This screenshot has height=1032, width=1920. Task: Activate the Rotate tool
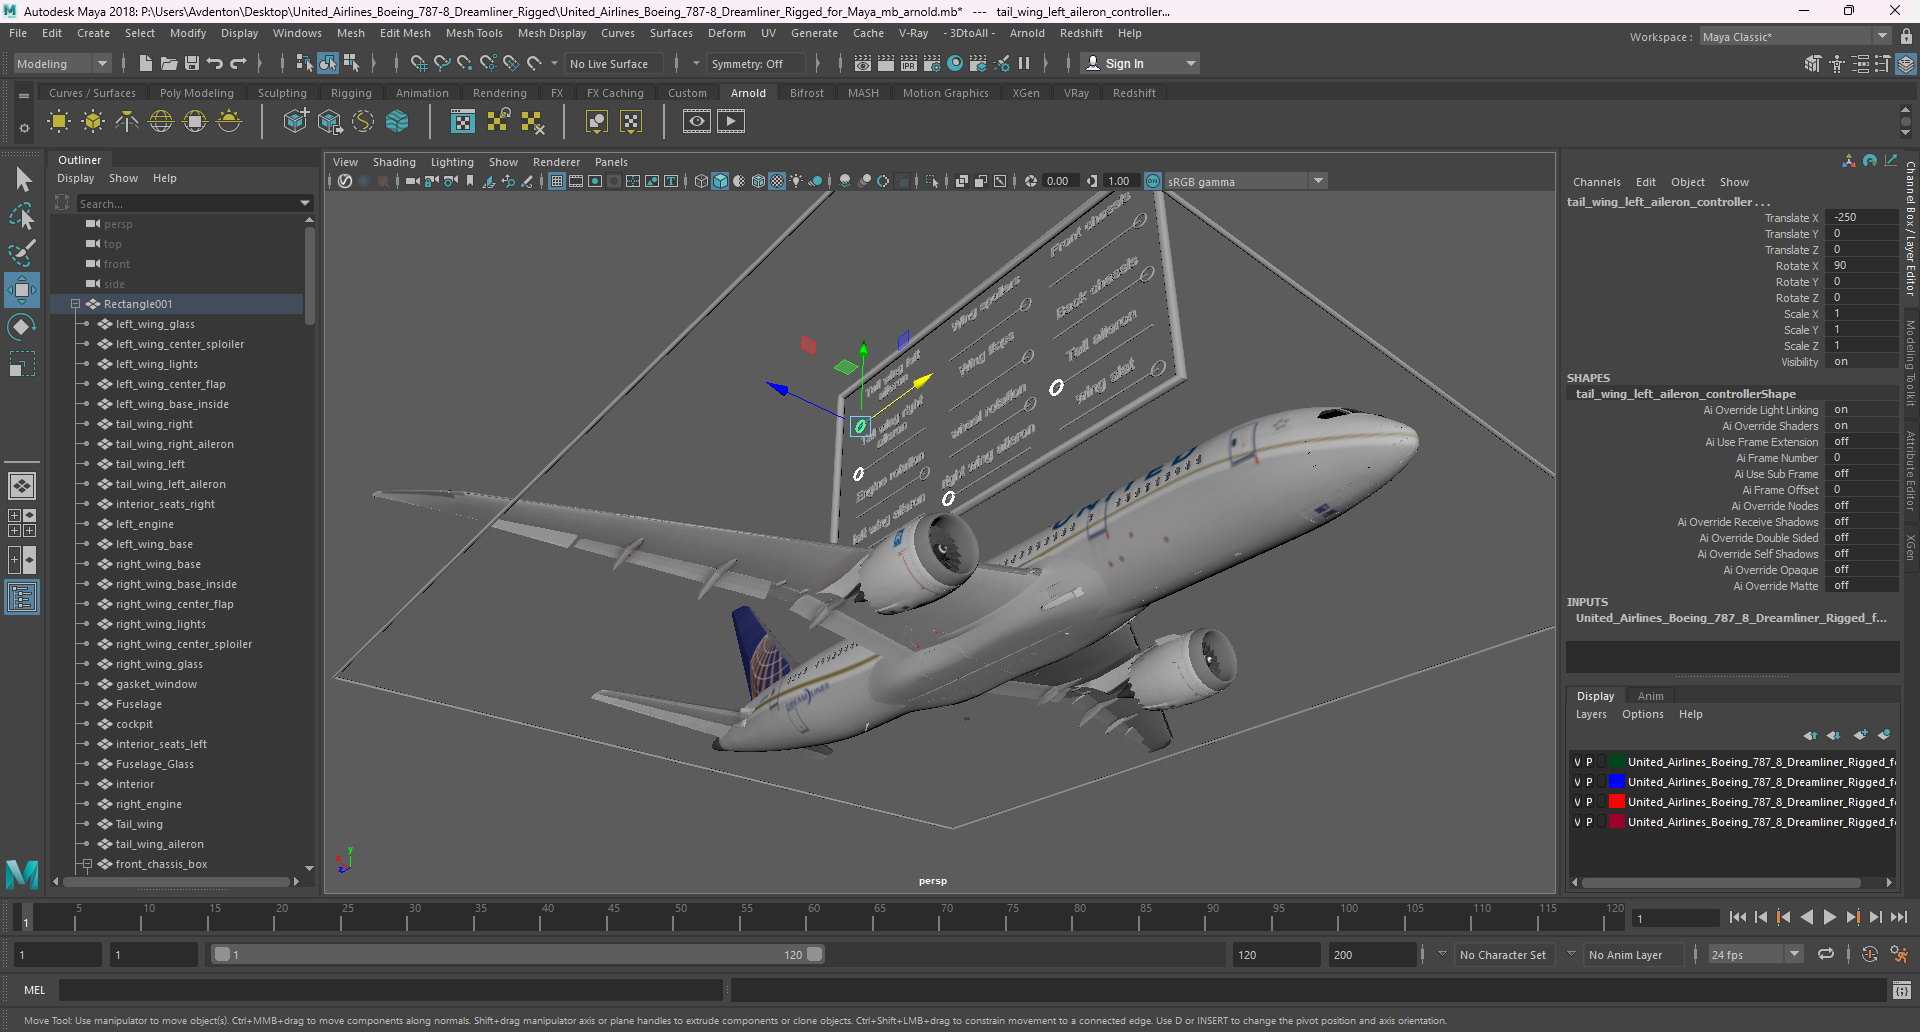click(21, 327)
